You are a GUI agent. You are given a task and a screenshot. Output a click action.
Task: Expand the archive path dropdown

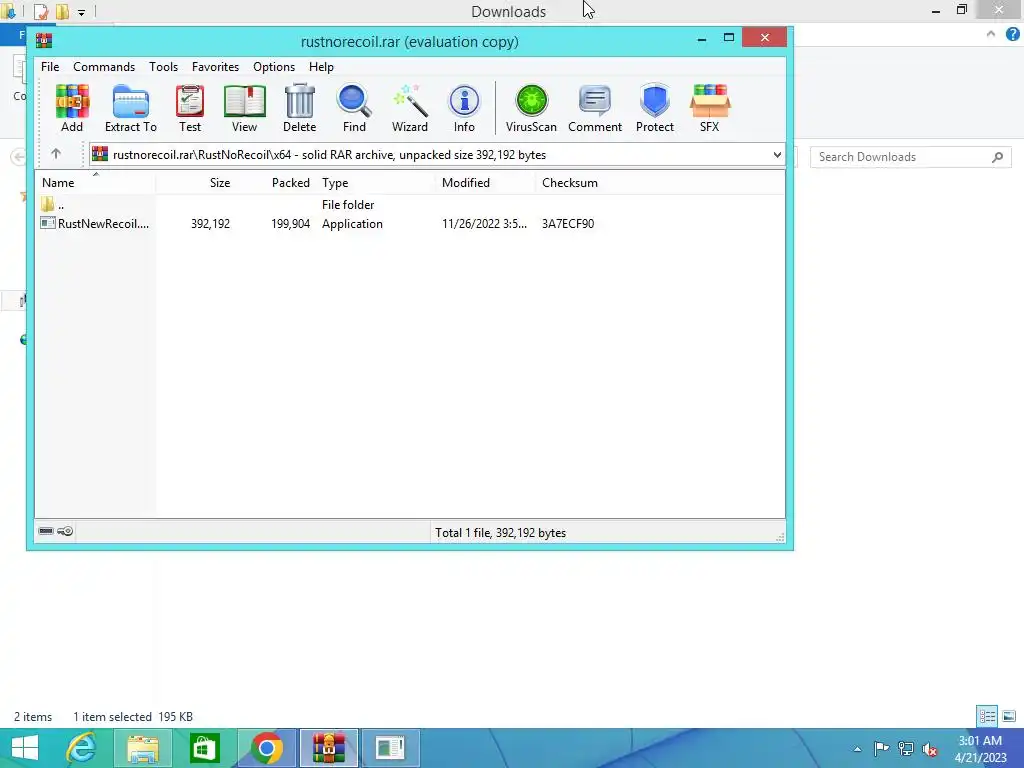tap(777, 155)
